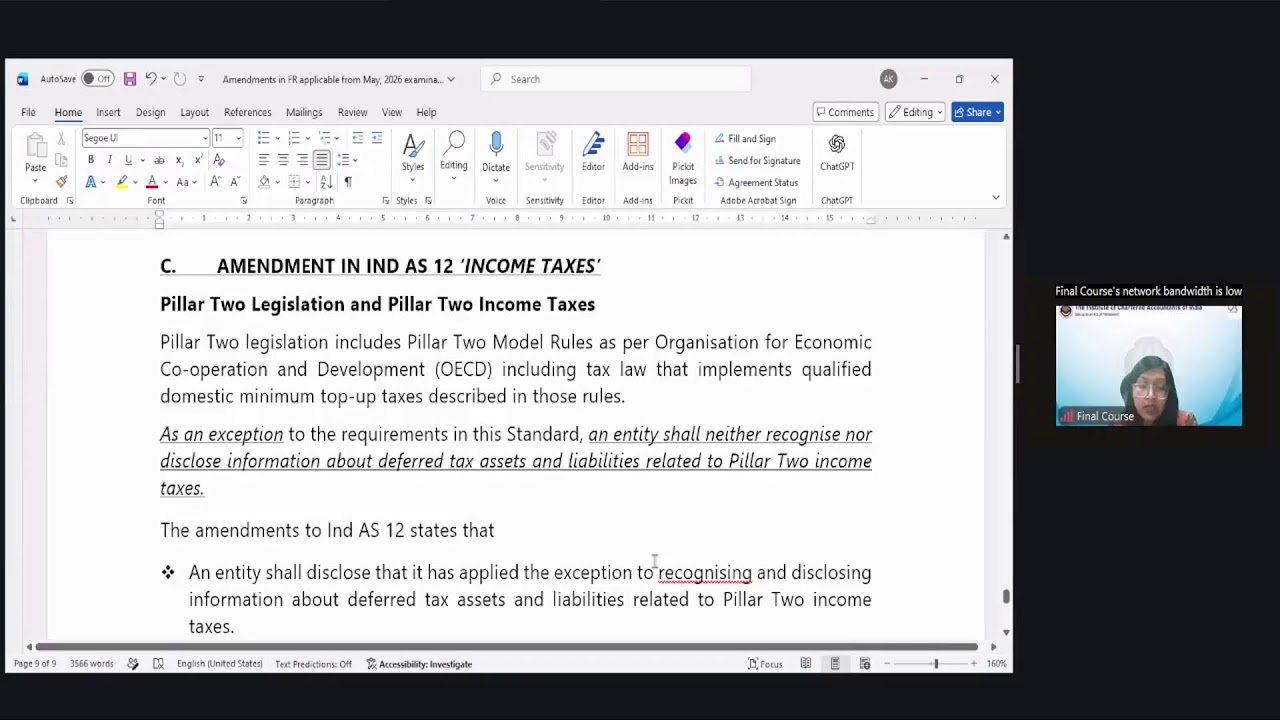The width and height of the screenshot is (1280, 720).
Task: Show paragraph marks pilcrow icon
Action: point(348,182)
